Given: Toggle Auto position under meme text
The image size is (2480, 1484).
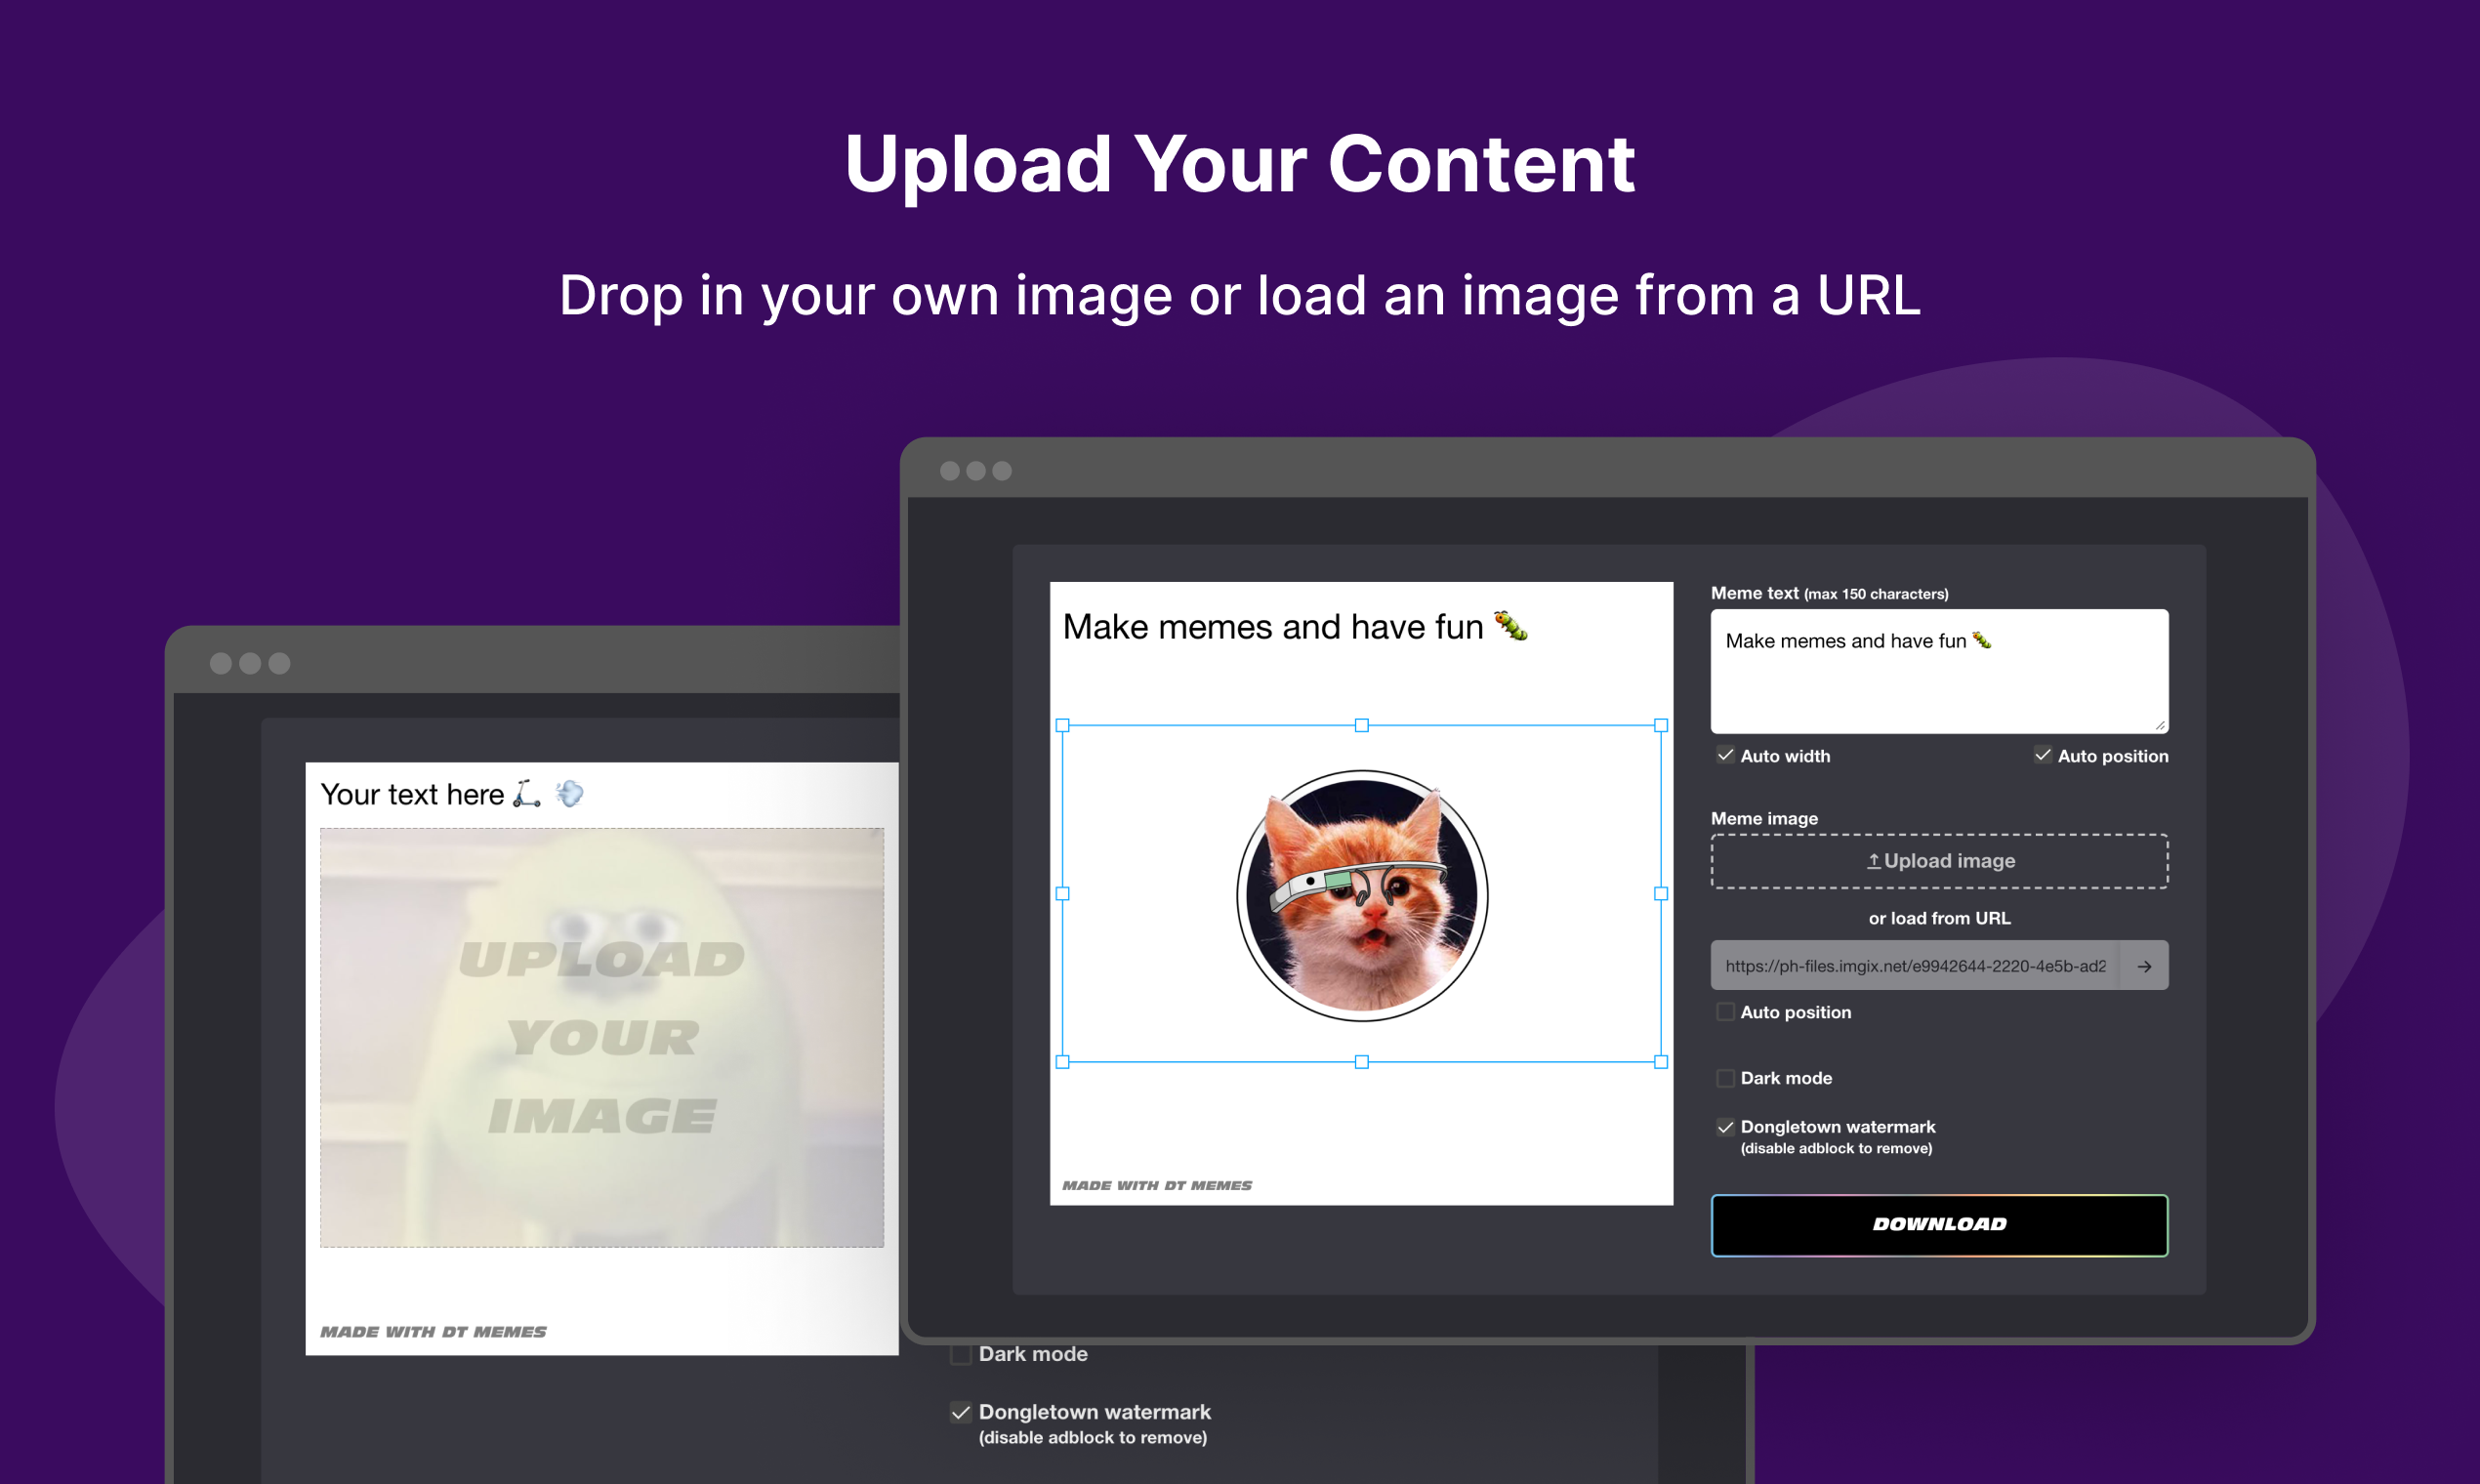Looking at the screenshot, I should point(2042,755).
